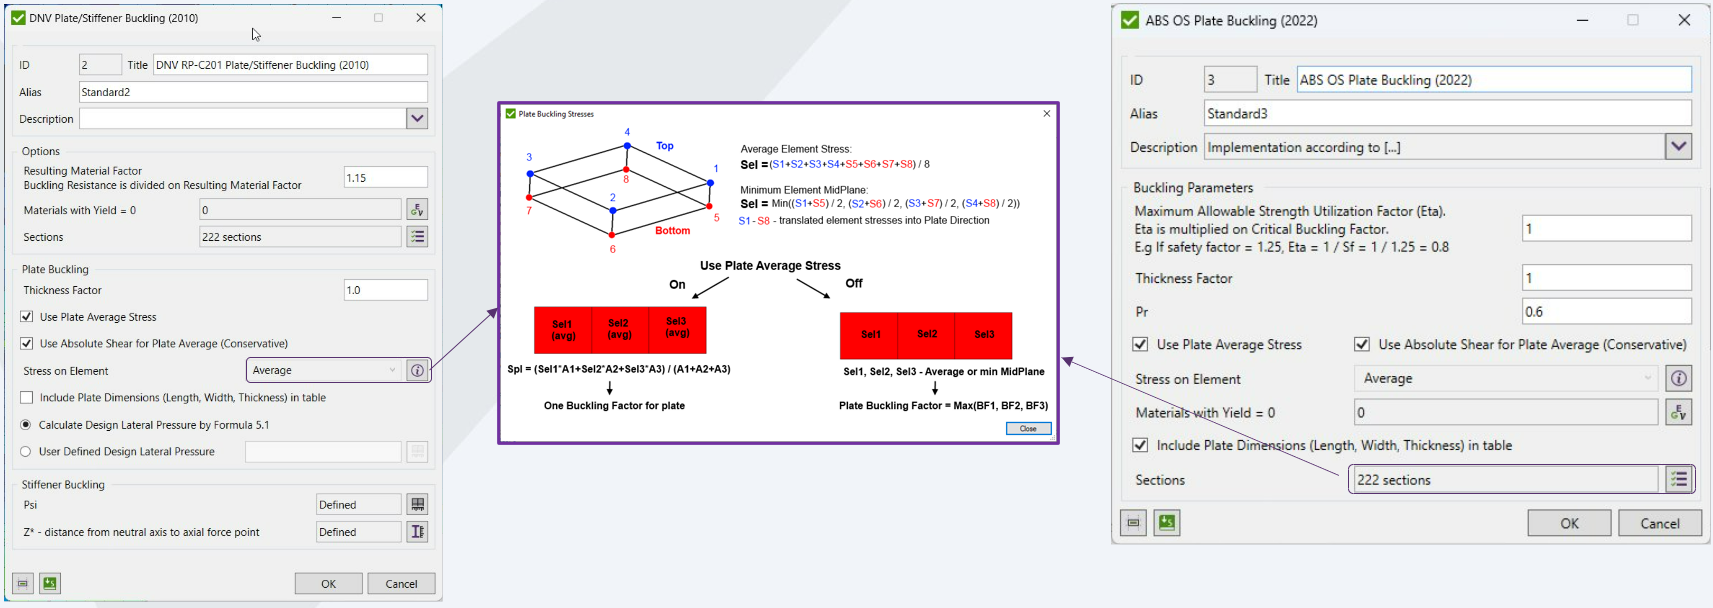Click Cancel in DNV Plate/Stiffener Buckling dialog

[x=401, y=584]
